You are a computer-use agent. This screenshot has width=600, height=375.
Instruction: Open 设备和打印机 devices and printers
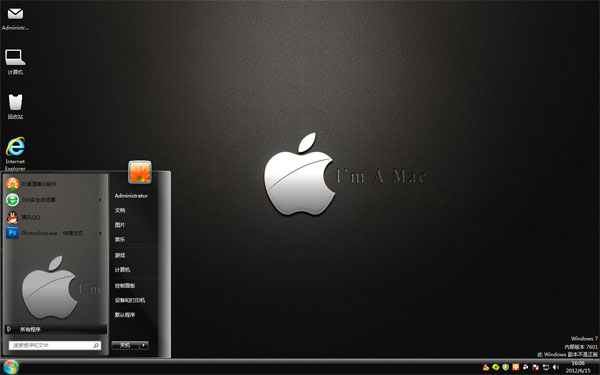130,300
